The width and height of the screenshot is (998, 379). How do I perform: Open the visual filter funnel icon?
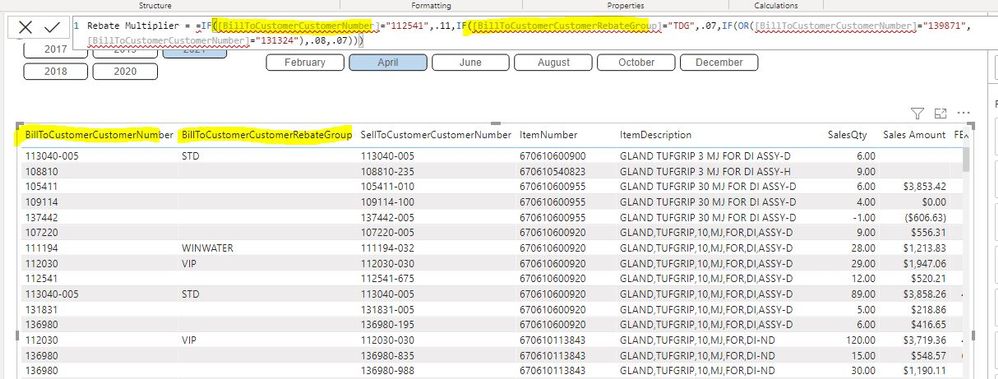(x=917, y=113)
